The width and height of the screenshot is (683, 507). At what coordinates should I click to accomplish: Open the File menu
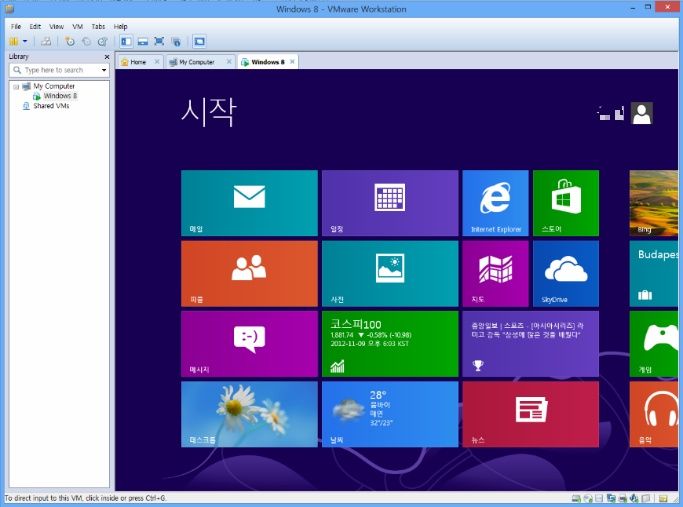(16, 26)
